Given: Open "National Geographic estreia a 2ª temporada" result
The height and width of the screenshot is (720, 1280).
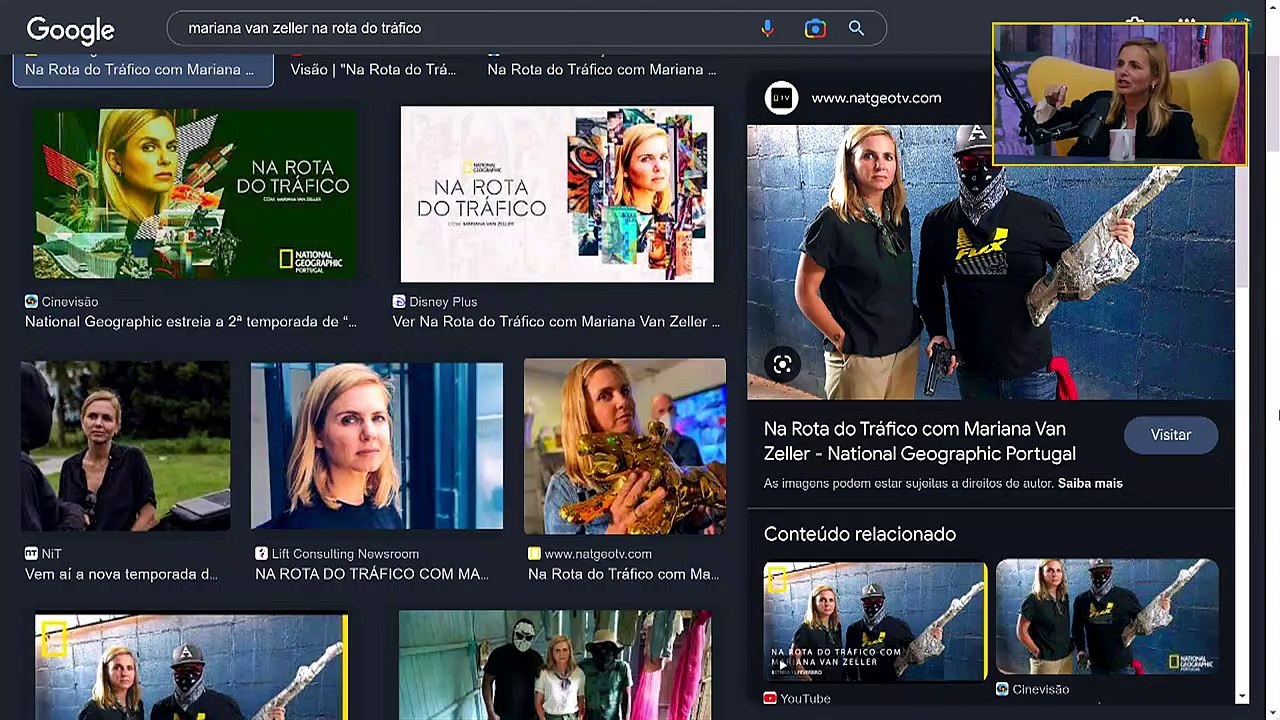Looking at the screenshot, I should tap(190, 322).
